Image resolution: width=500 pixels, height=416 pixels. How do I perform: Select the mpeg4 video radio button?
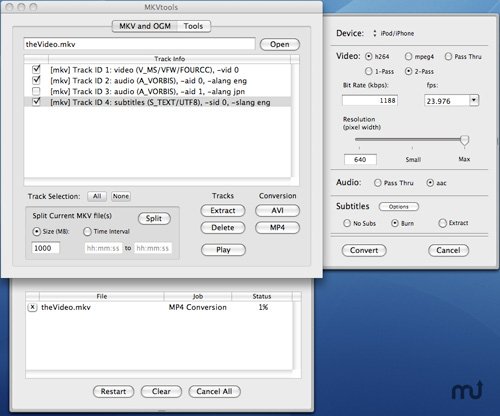(x=408, y=57)
